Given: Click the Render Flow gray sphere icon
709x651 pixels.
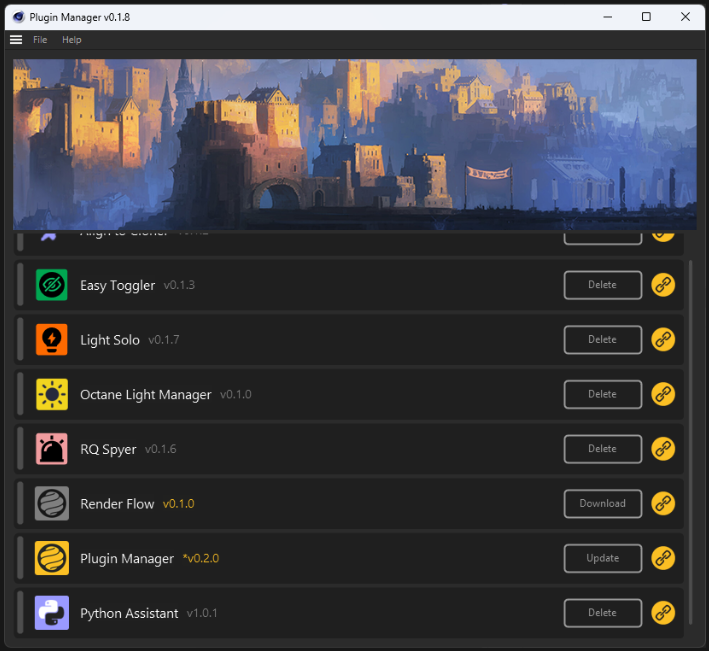Looking at the screenshot, I should (x=52, y=504).
